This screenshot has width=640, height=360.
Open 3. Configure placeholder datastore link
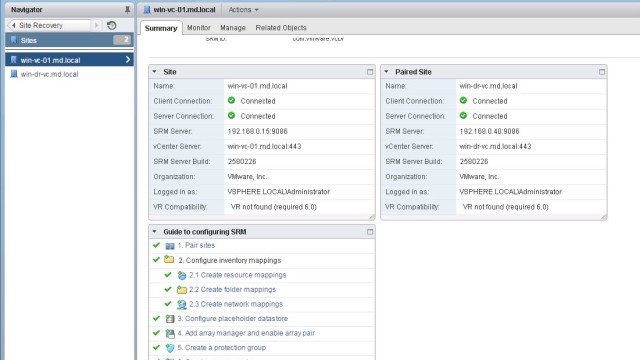[233, 318]
